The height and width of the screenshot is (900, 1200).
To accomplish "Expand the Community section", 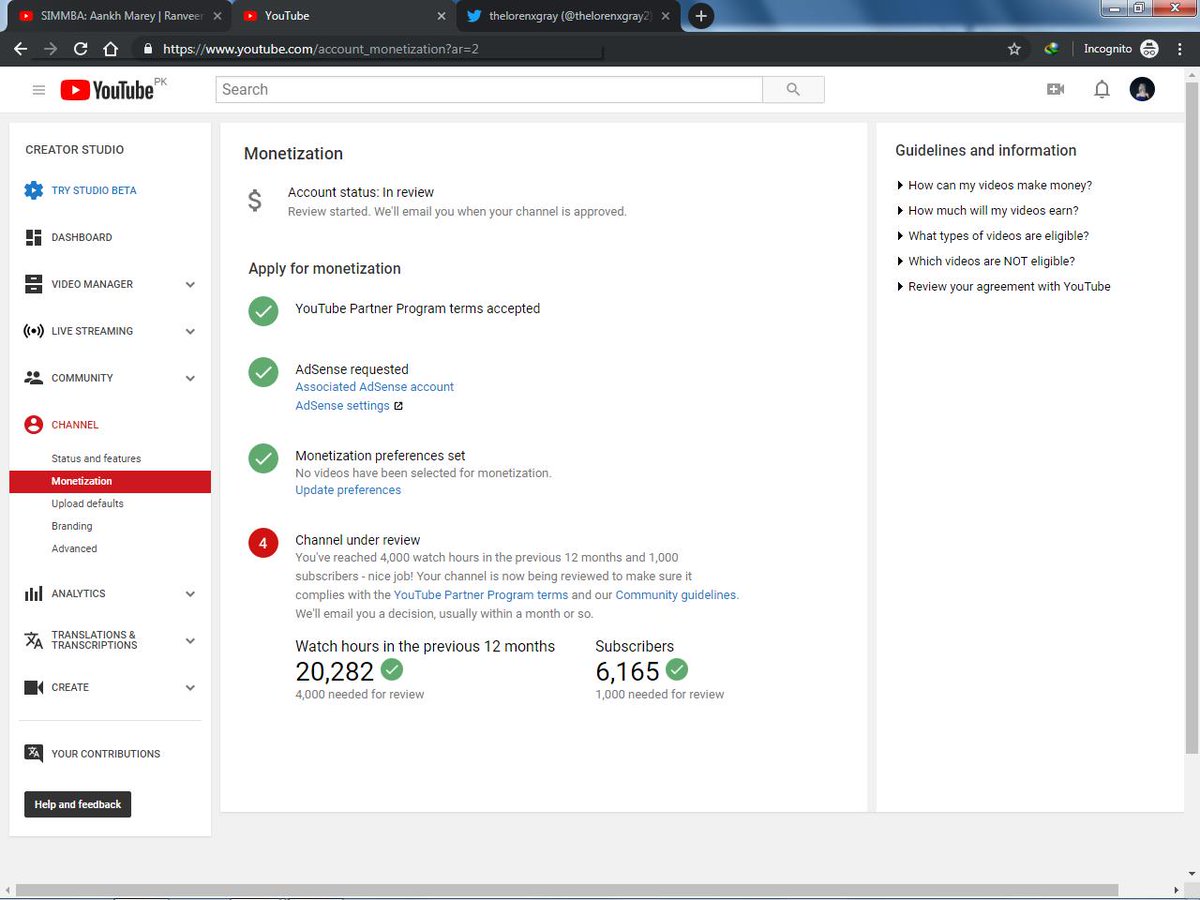I will coord(190,378).
